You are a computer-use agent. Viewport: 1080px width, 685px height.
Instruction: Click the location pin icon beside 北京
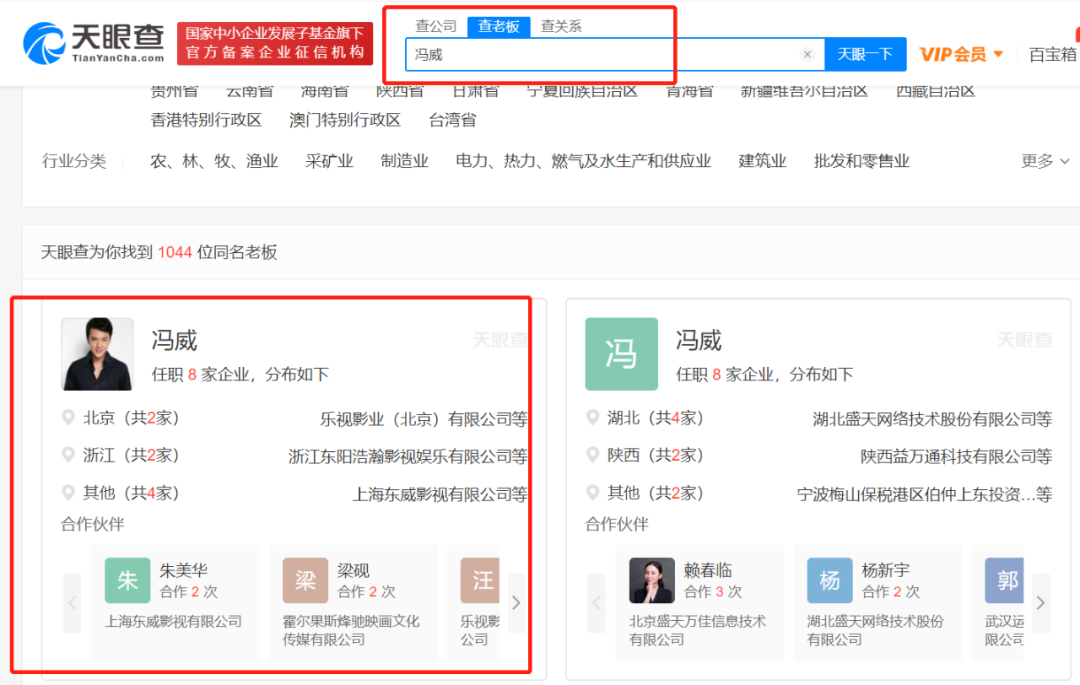68,418
